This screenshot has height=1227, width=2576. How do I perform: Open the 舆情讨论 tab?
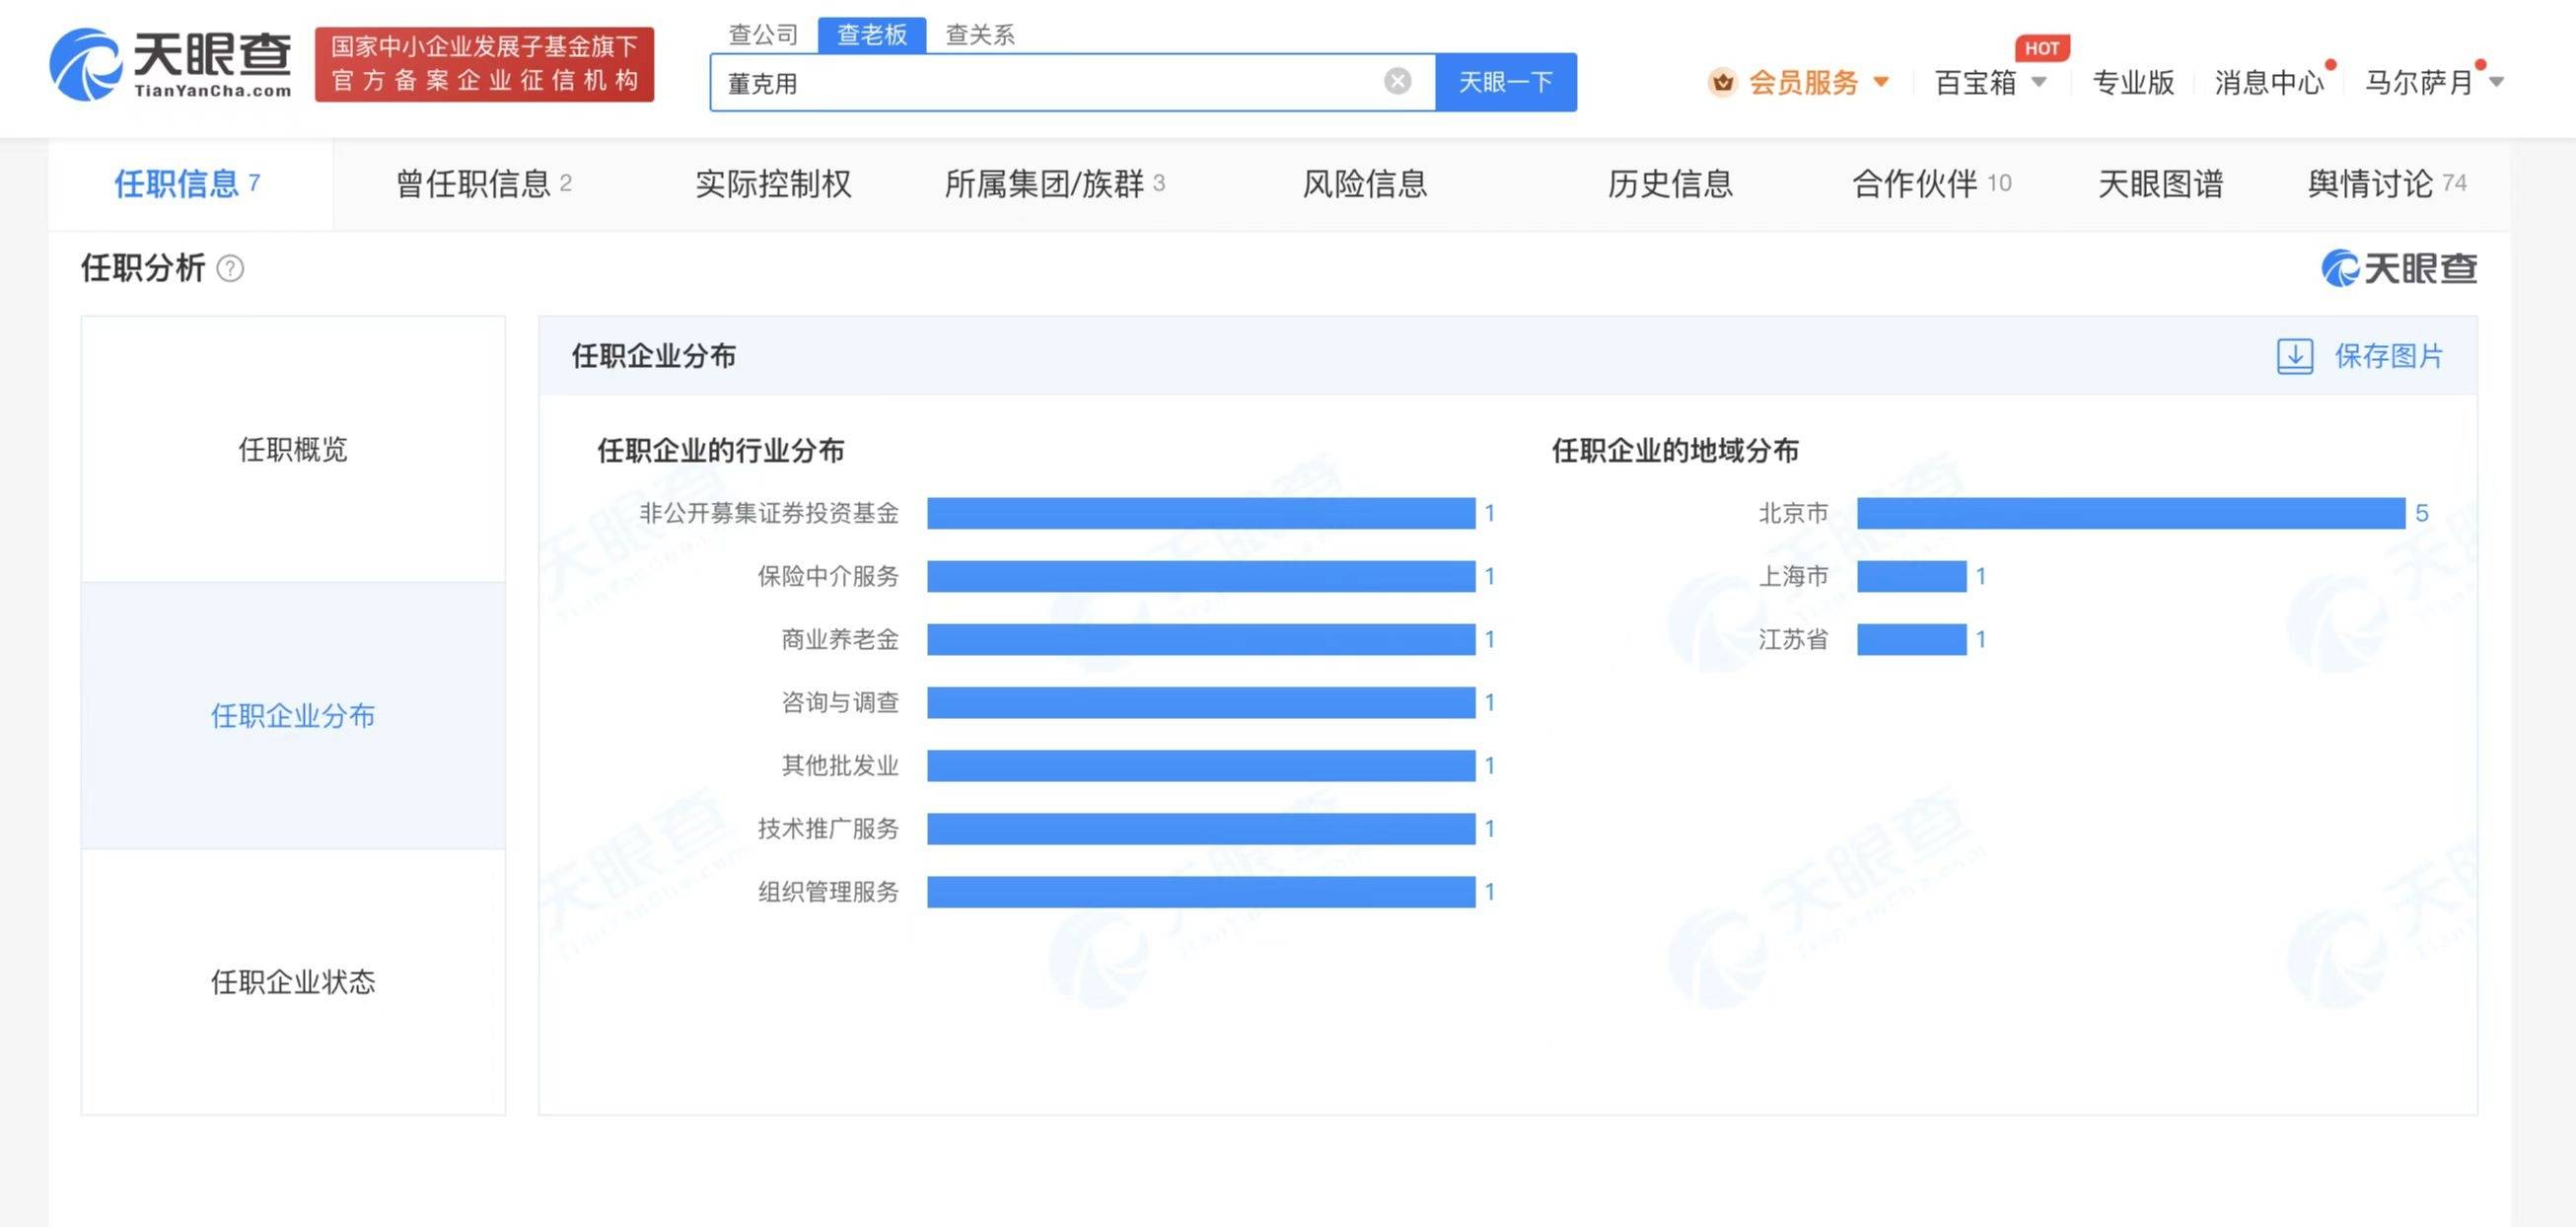[x=2387, y=183]
